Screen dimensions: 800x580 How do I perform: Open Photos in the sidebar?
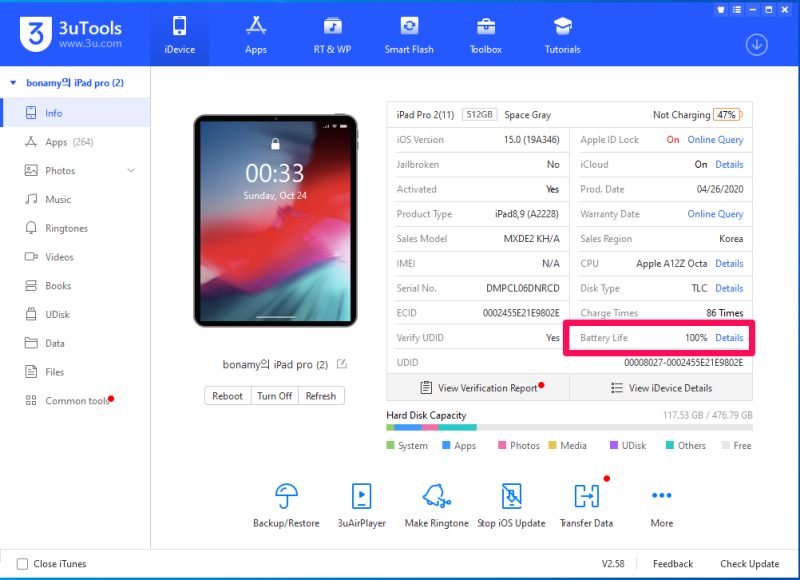tap(76, 170)
